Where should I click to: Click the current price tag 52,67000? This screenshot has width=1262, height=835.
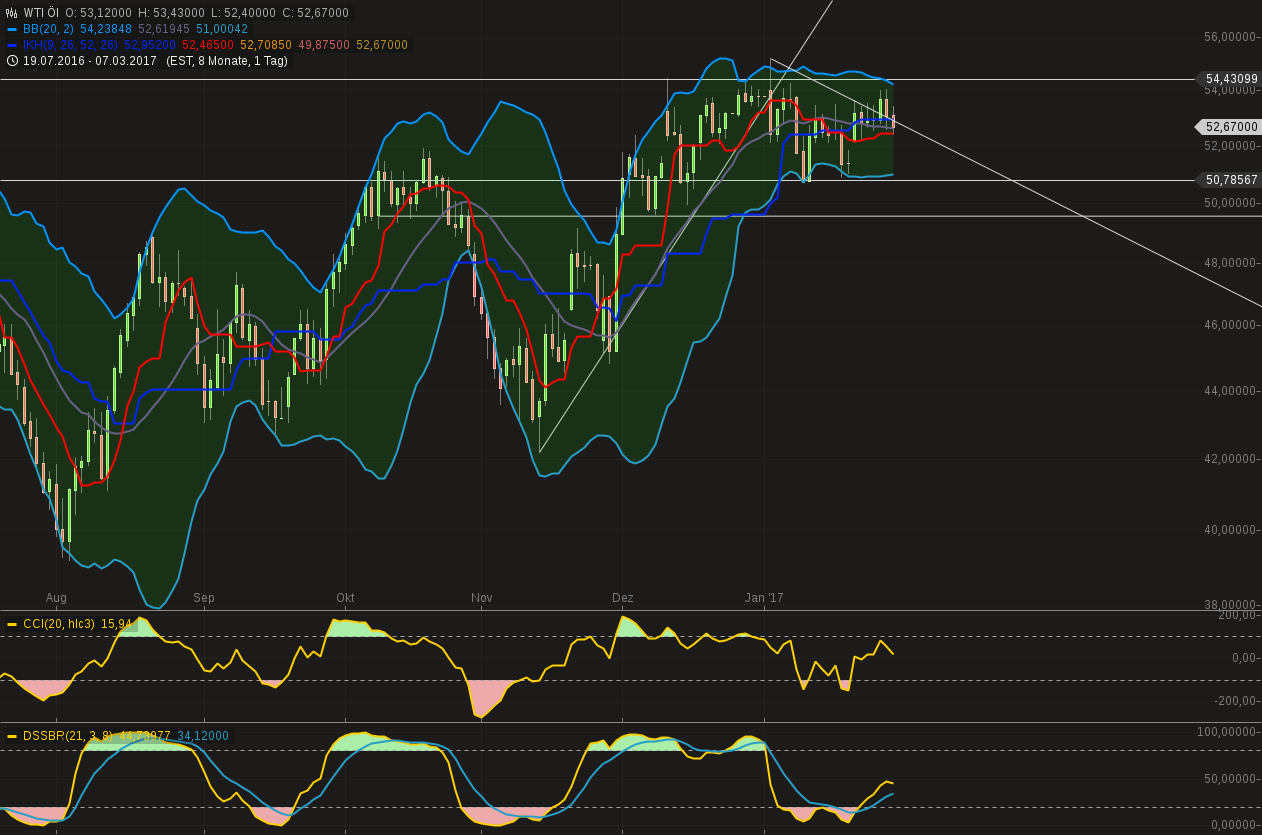point(1230,127)
